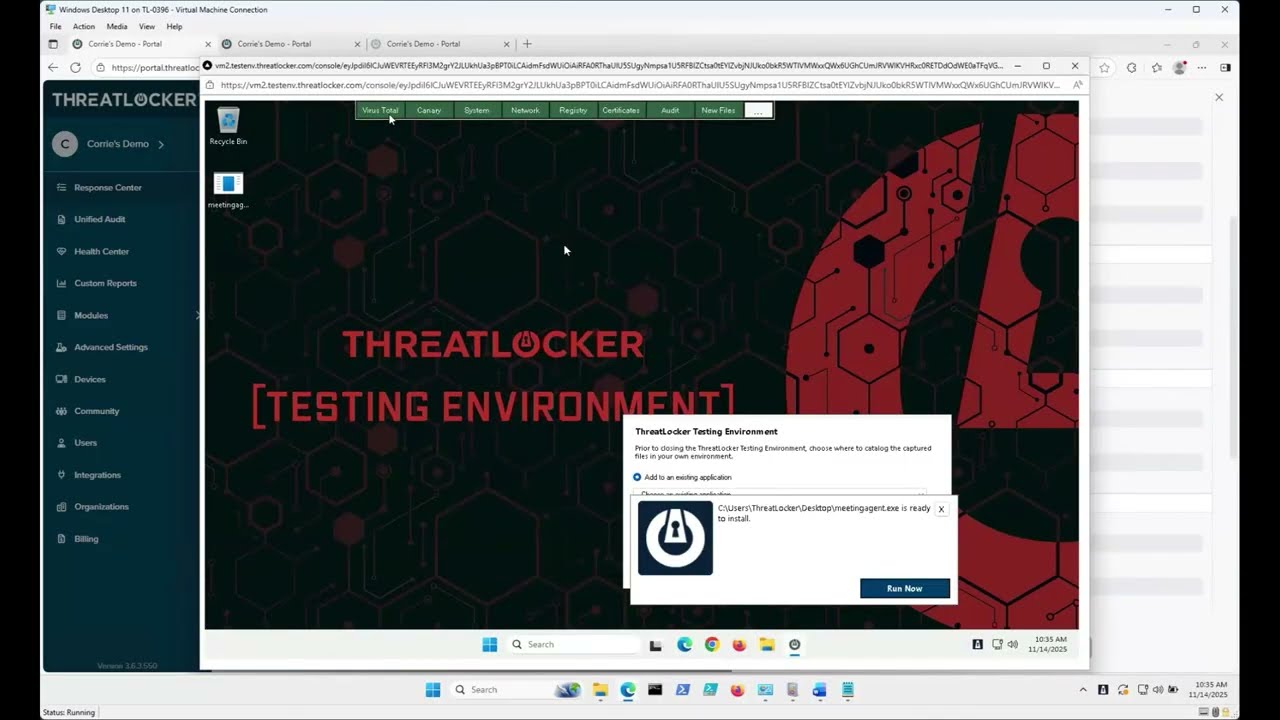Click the Billing icon in the sidebar
Image resolution: width=1280 pixels, height=720 pixels.
[62, 539]
